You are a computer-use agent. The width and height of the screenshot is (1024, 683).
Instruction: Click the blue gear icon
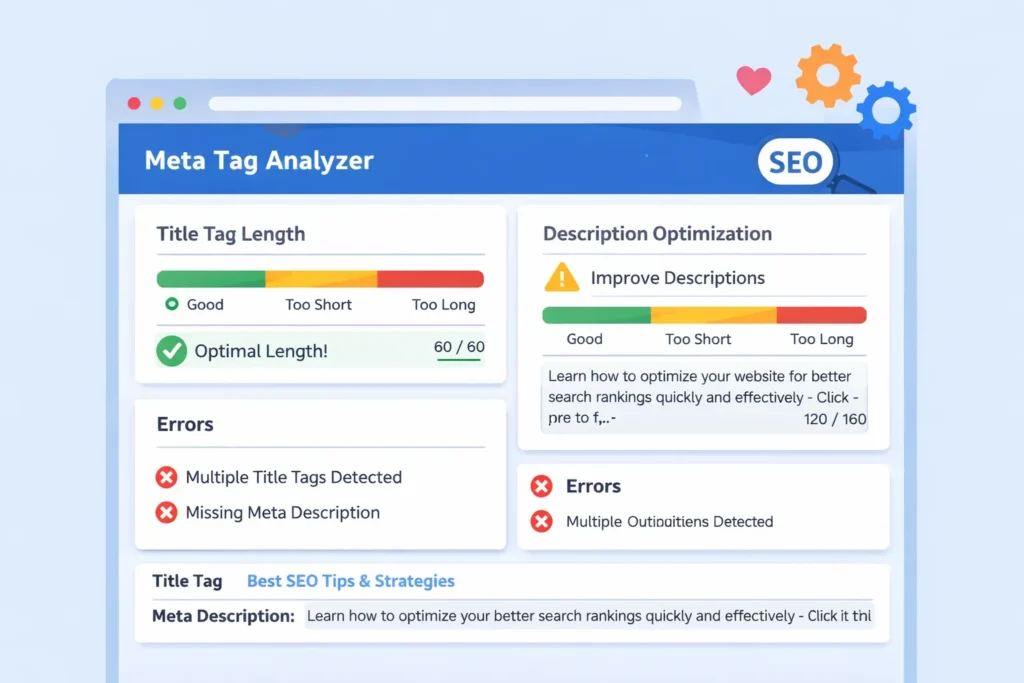pos(886,111)
